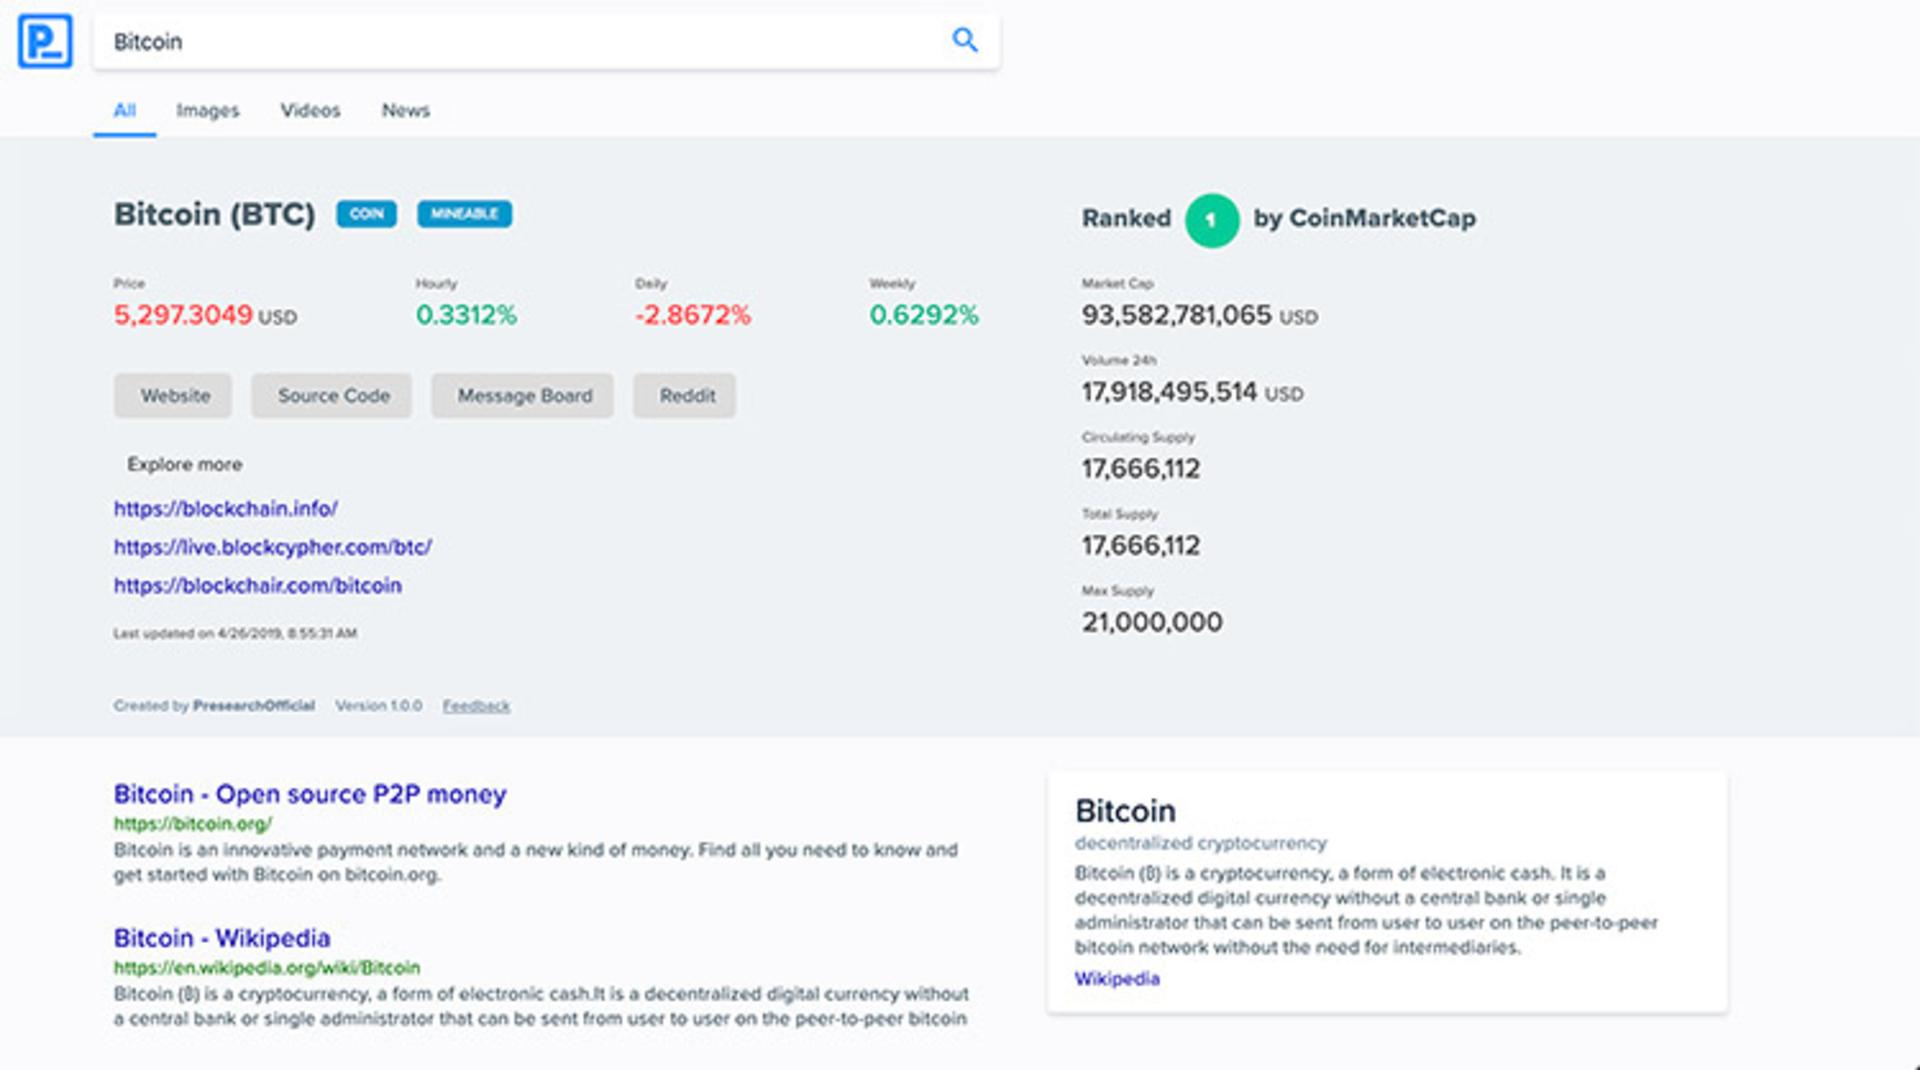The image size is (1920, 1070).
Task: Select the All results tab
Action: click(x=124, y=111)
